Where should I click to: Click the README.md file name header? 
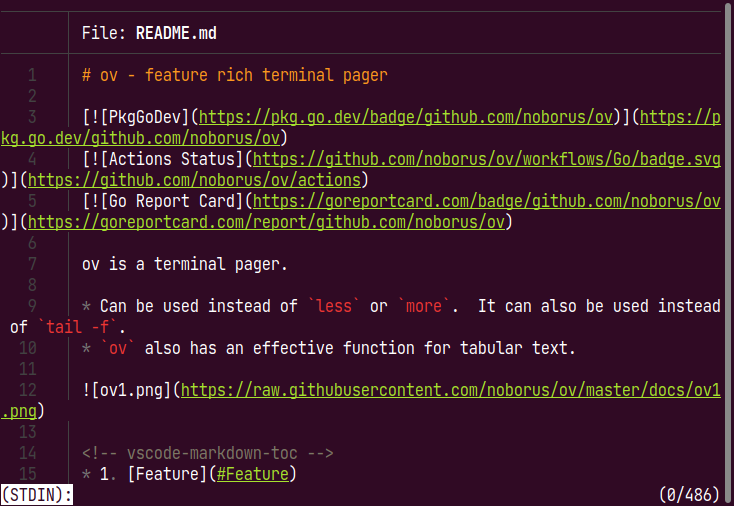(x=176, y=33)
